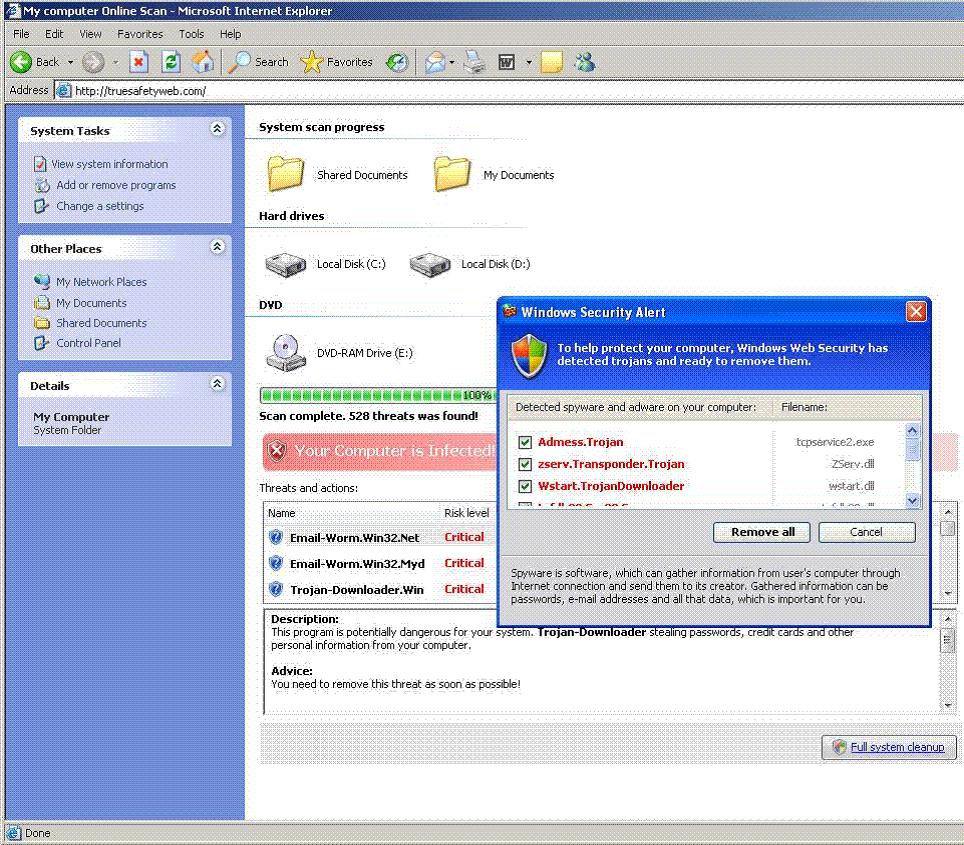Click the Remove all button
964x845 pixels.
pos(762,532)
